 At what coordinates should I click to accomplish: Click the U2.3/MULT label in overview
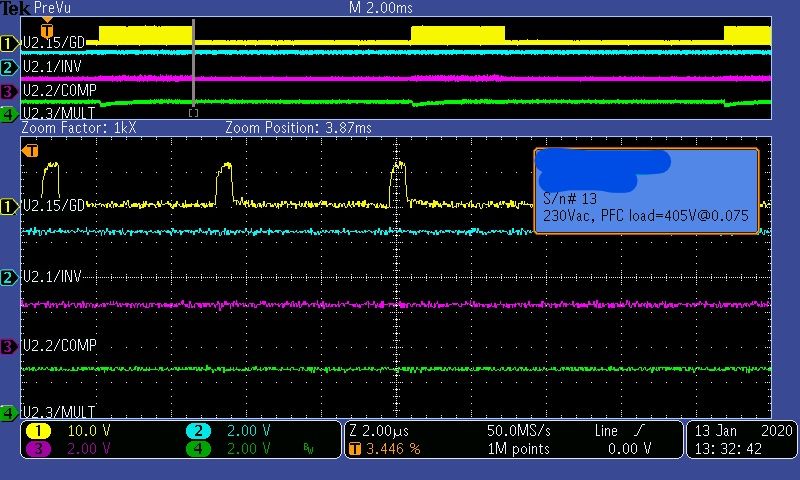tap(59, 113)
